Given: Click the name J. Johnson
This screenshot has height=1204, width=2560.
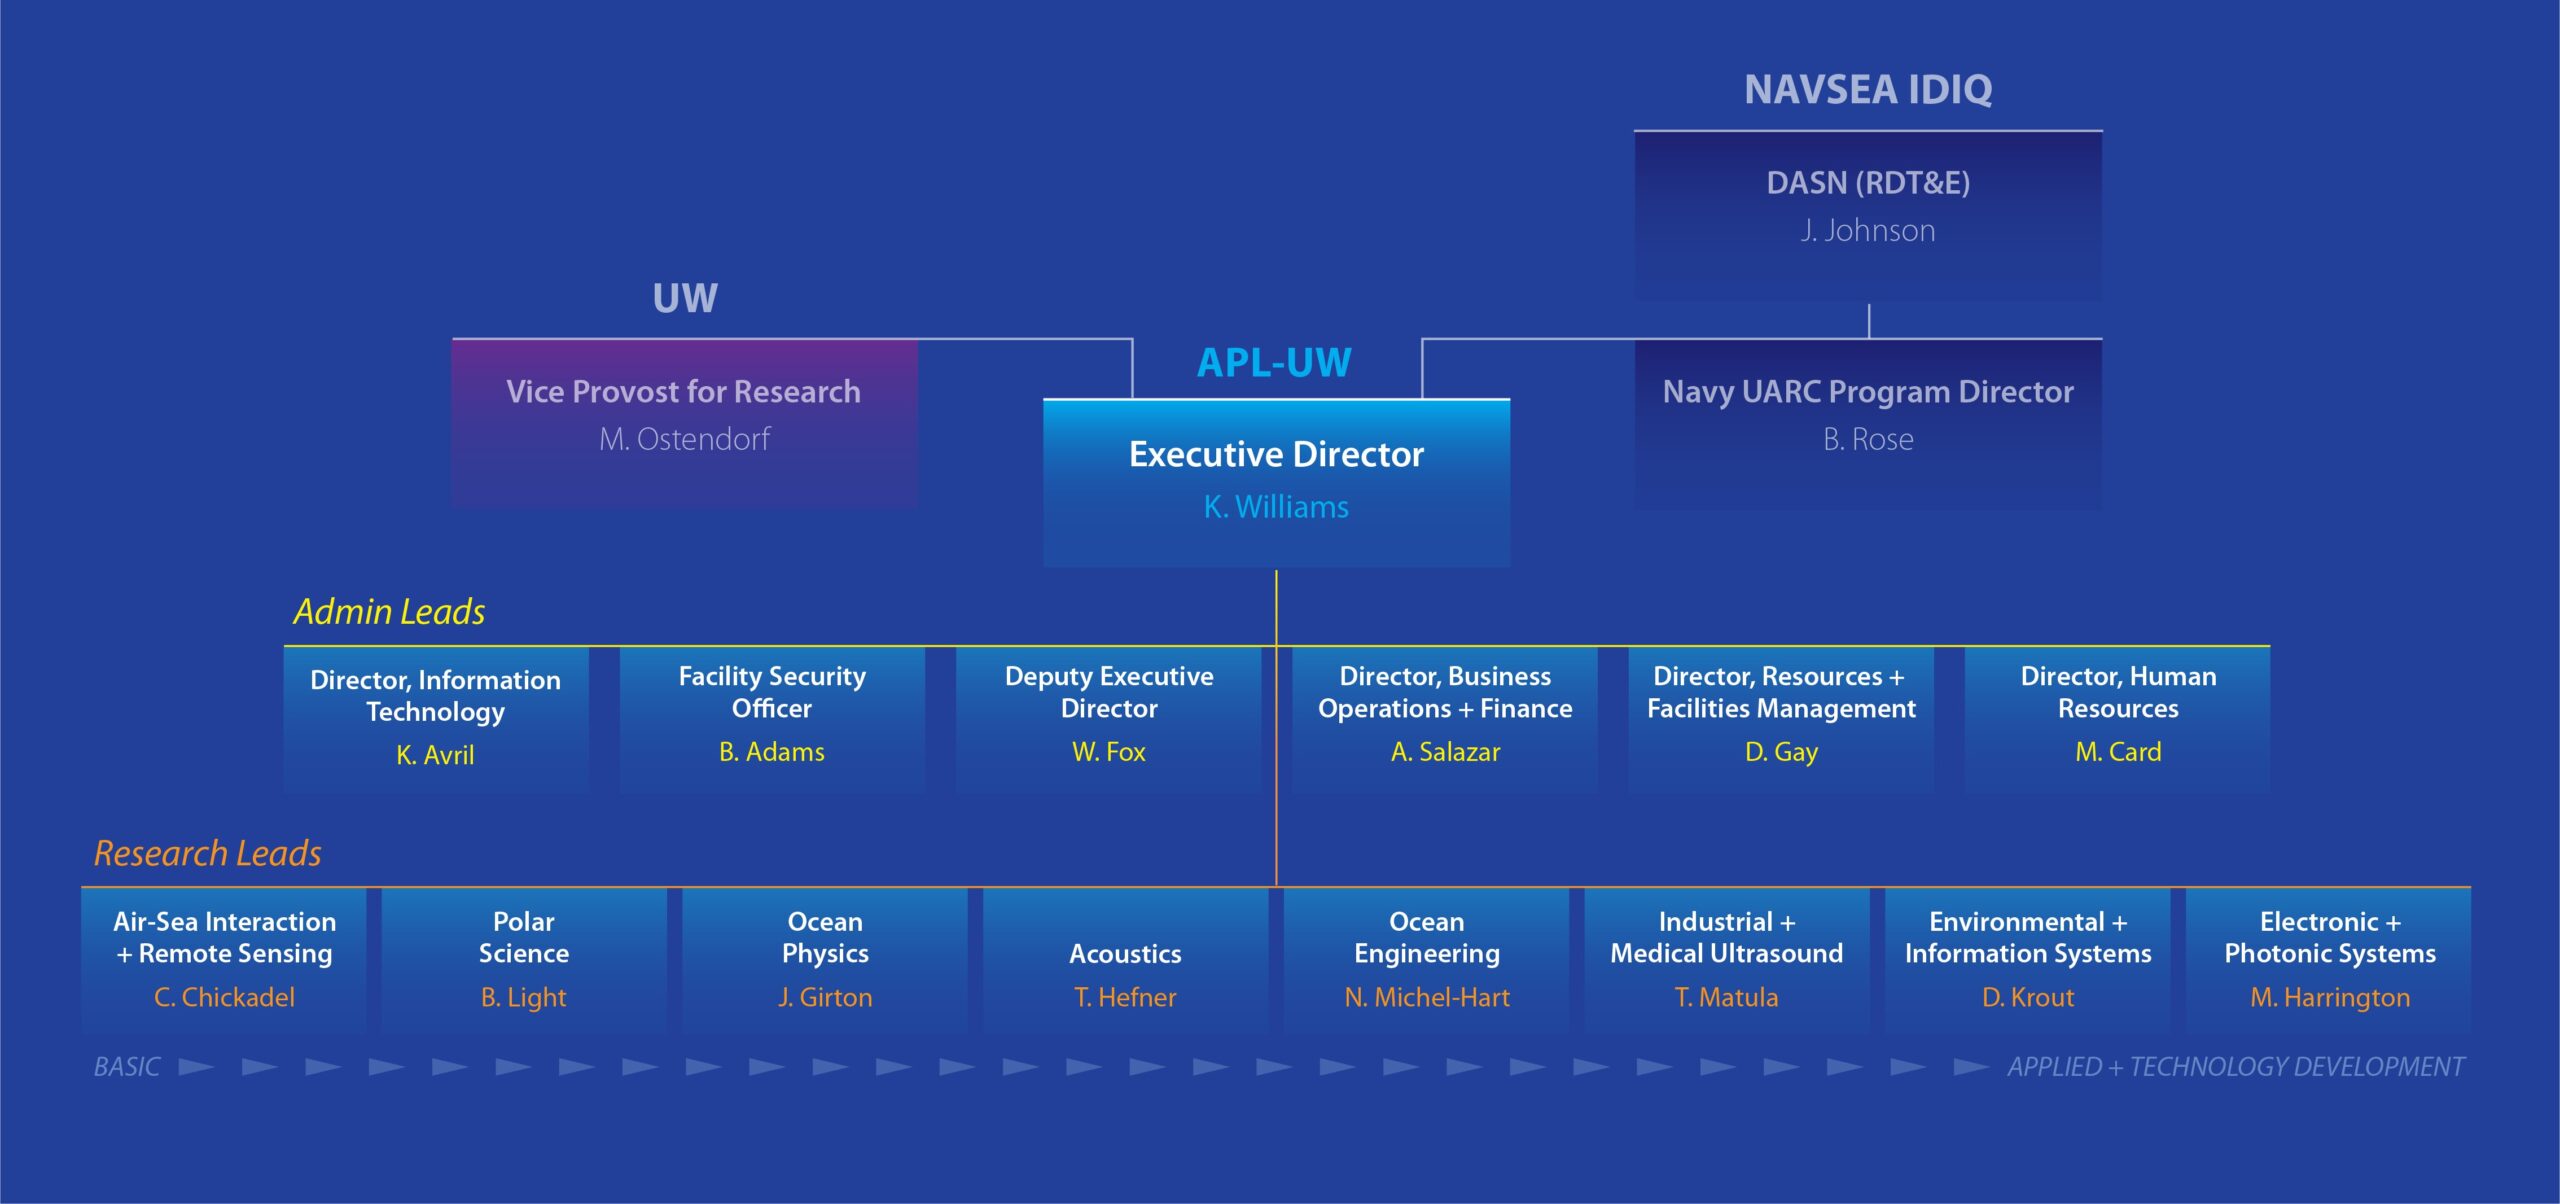Looking at the screenshot, I should pos(1868,231).
